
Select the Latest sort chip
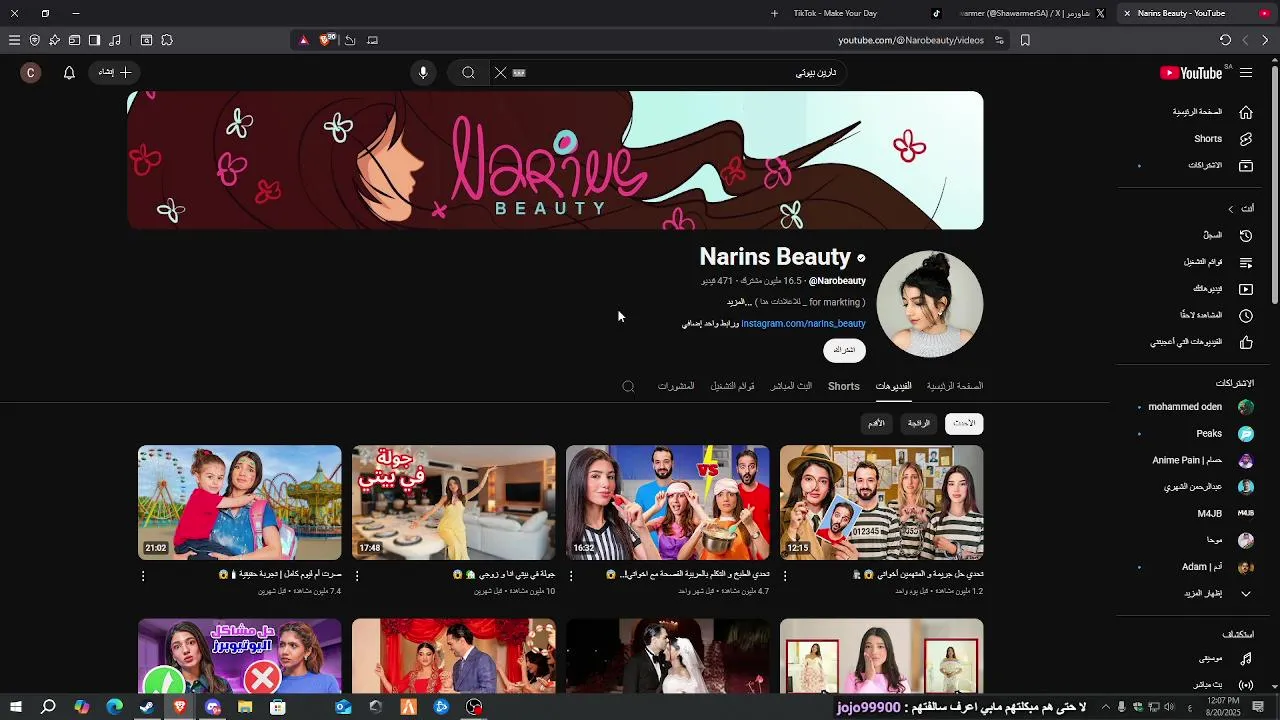click(964, 424)
